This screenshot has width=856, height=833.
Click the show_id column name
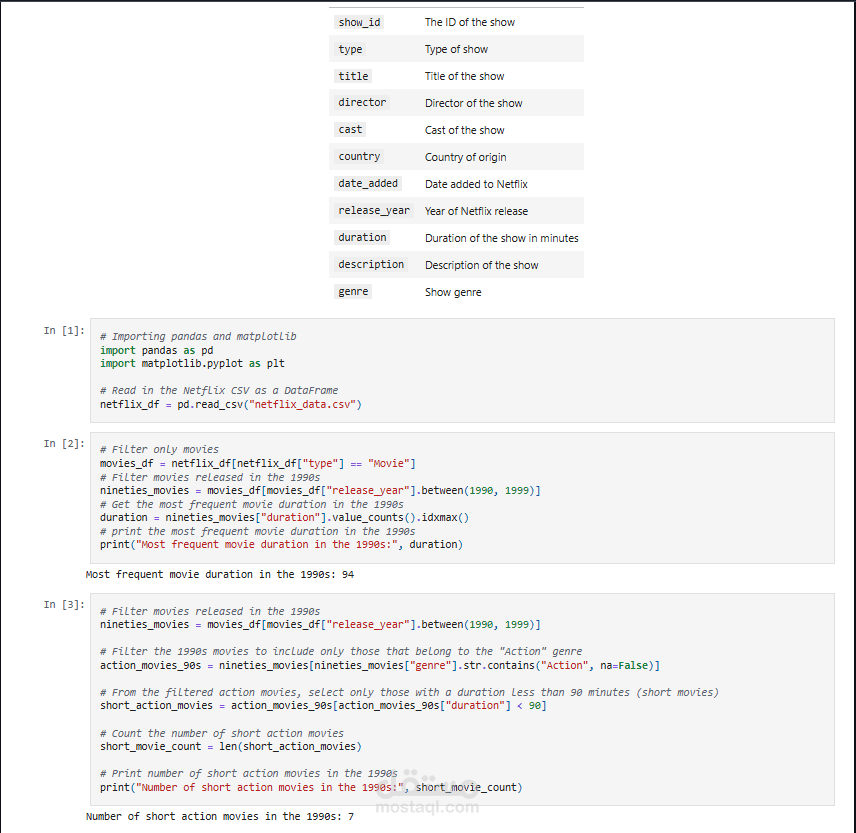359,22
